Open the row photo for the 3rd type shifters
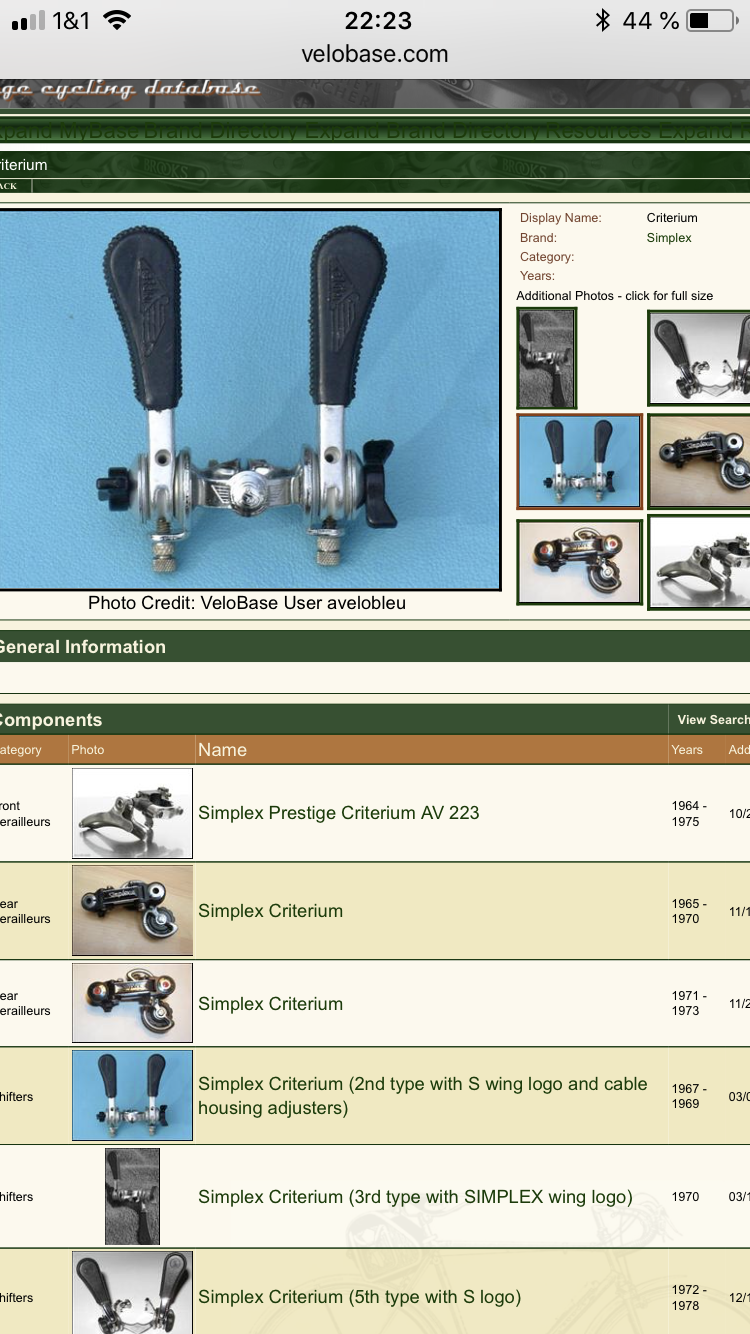 pos(132,1196)
